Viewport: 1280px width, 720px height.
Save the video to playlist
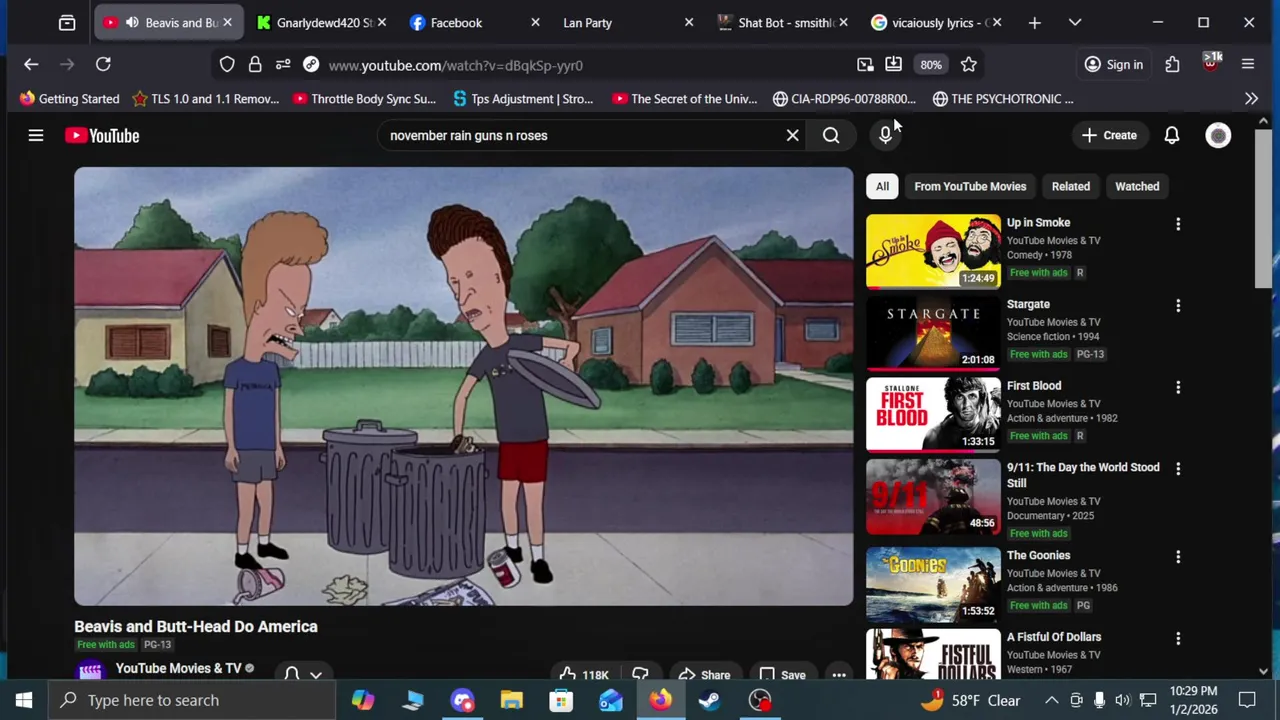782,674
